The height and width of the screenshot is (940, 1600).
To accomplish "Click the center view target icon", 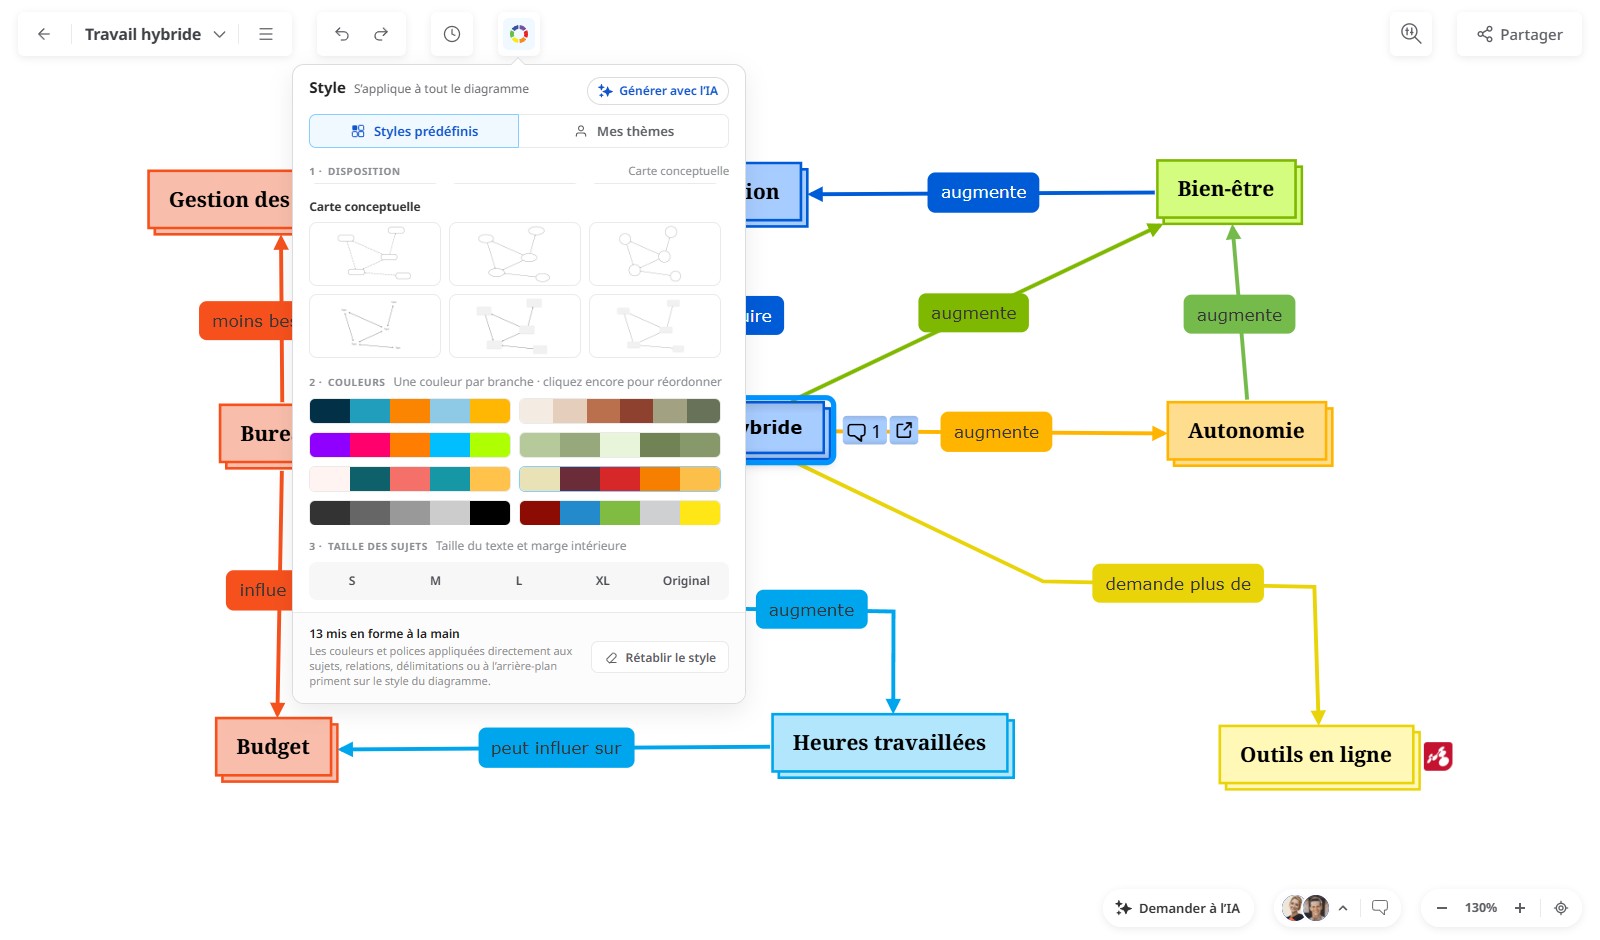I will 1561,908.
